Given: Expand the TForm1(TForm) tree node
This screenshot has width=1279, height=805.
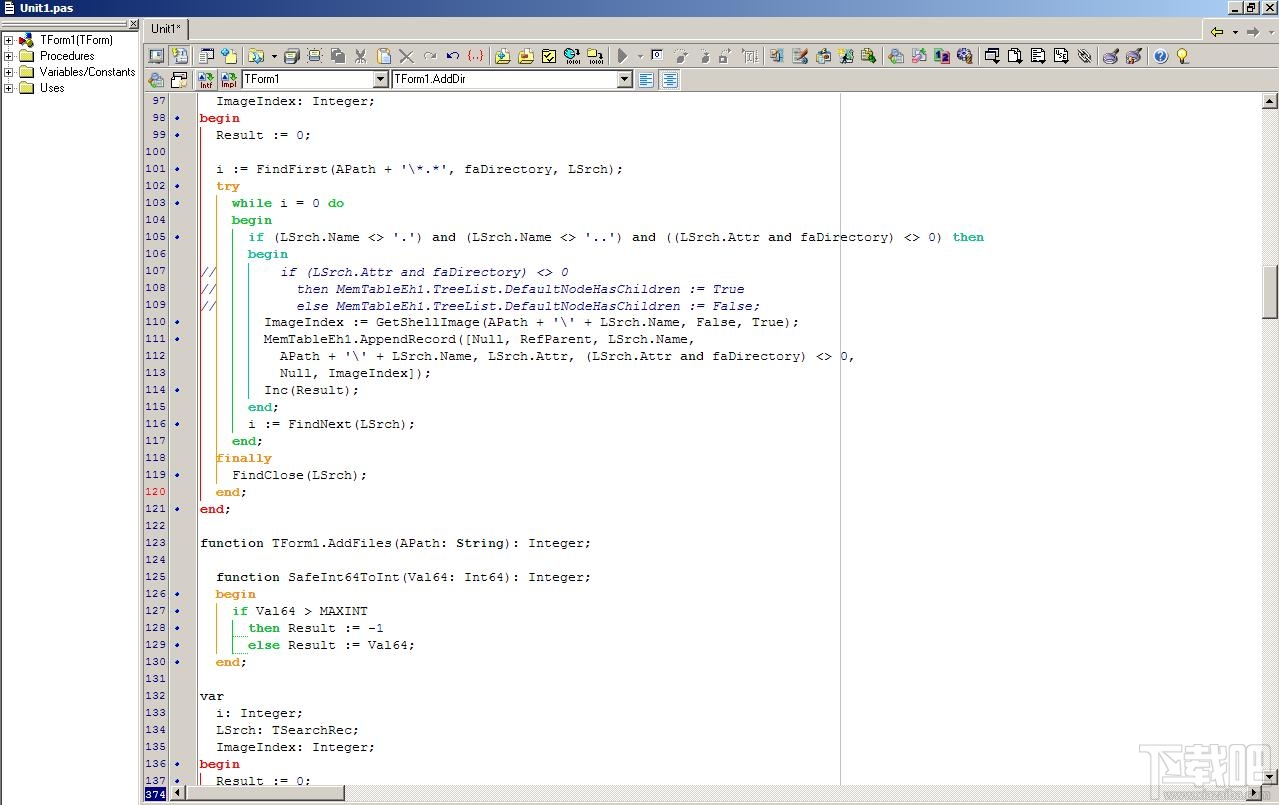Looking at the screenshot, I should pos(8,40).
